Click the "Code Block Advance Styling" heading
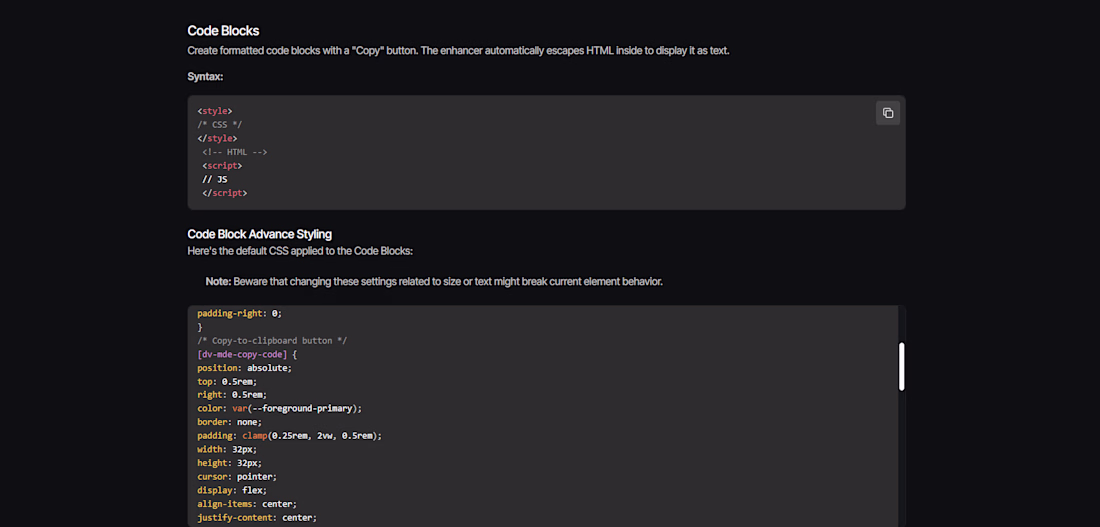The height and width of the screenshot is (527, 1100). click(x=259, y=234)
